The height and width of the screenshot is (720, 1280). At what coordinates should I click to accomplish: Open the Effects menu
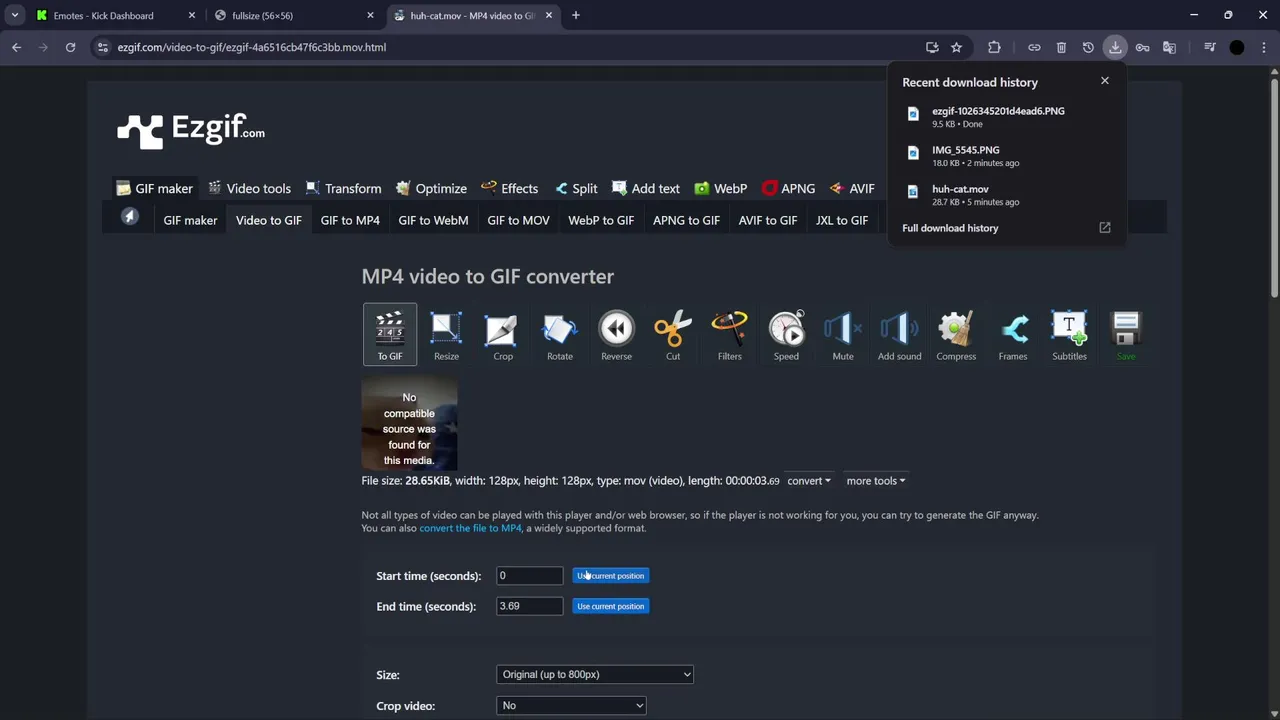point(509,188)
